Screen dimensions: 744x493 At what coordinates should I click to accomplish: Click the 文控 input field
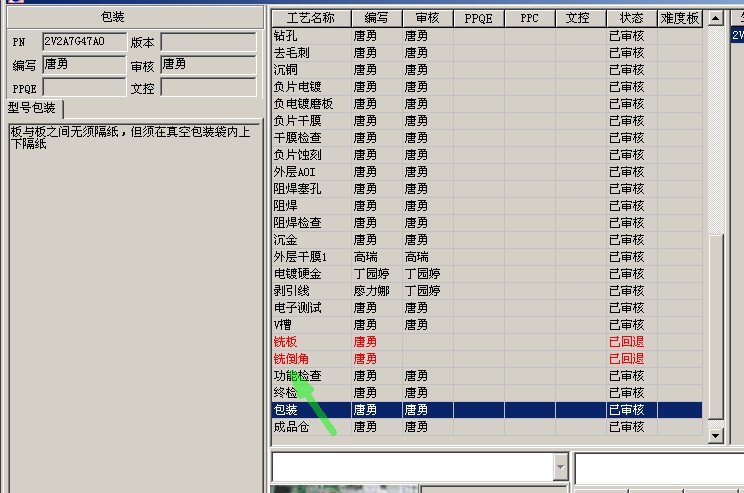tap(209, 87)
